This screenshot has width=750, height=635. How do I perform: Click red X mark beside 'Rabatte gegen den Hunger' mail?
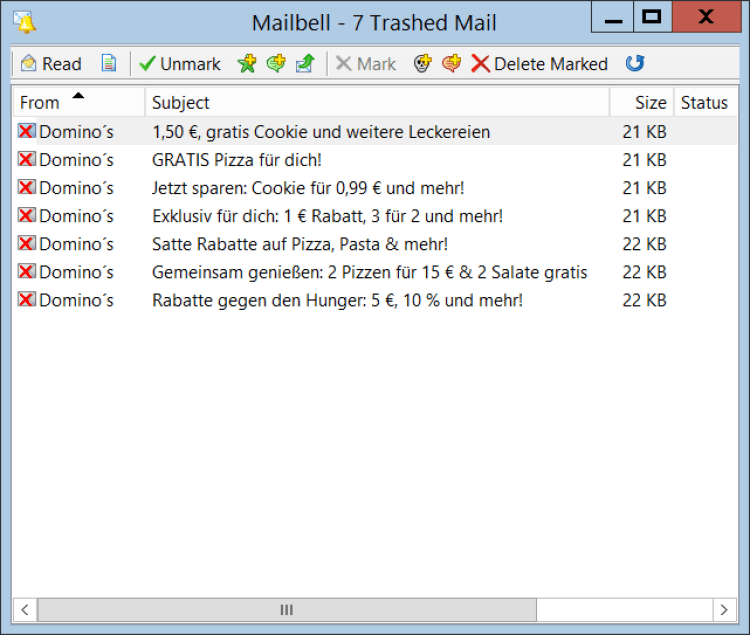click(x=27, y=299)
